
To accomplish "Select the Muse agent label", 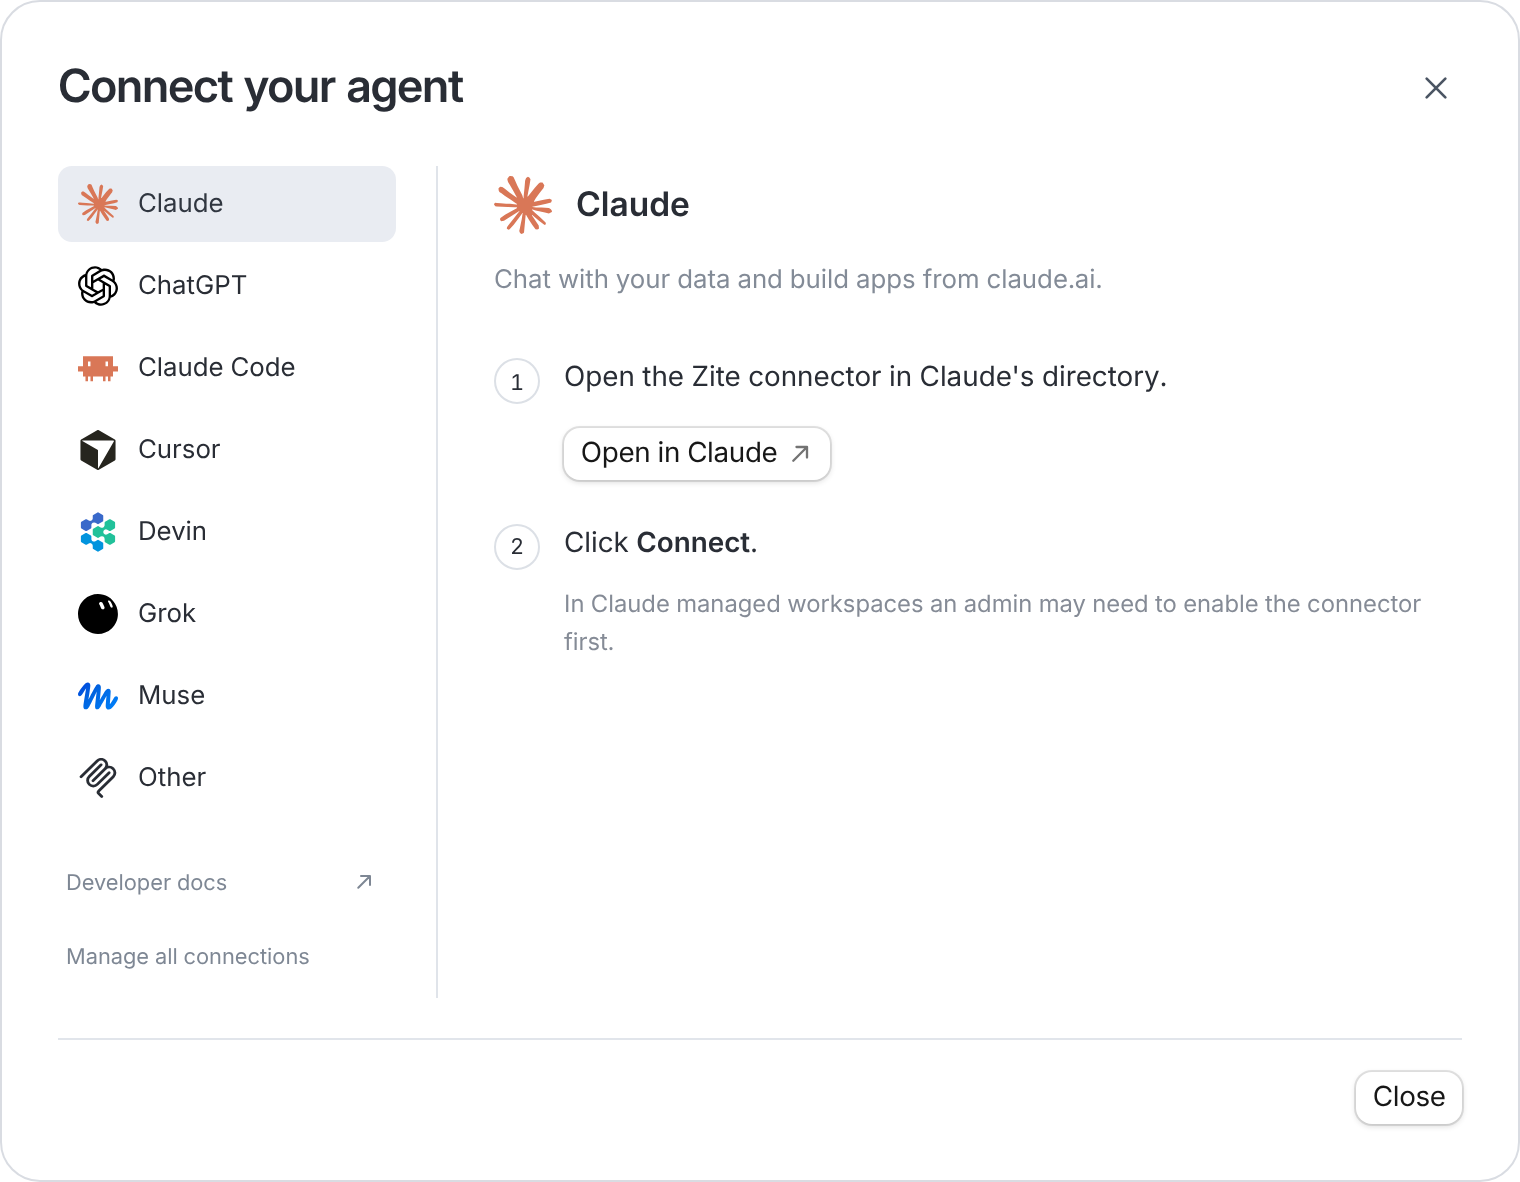I will pyautogui.click(x=172, y=695).
